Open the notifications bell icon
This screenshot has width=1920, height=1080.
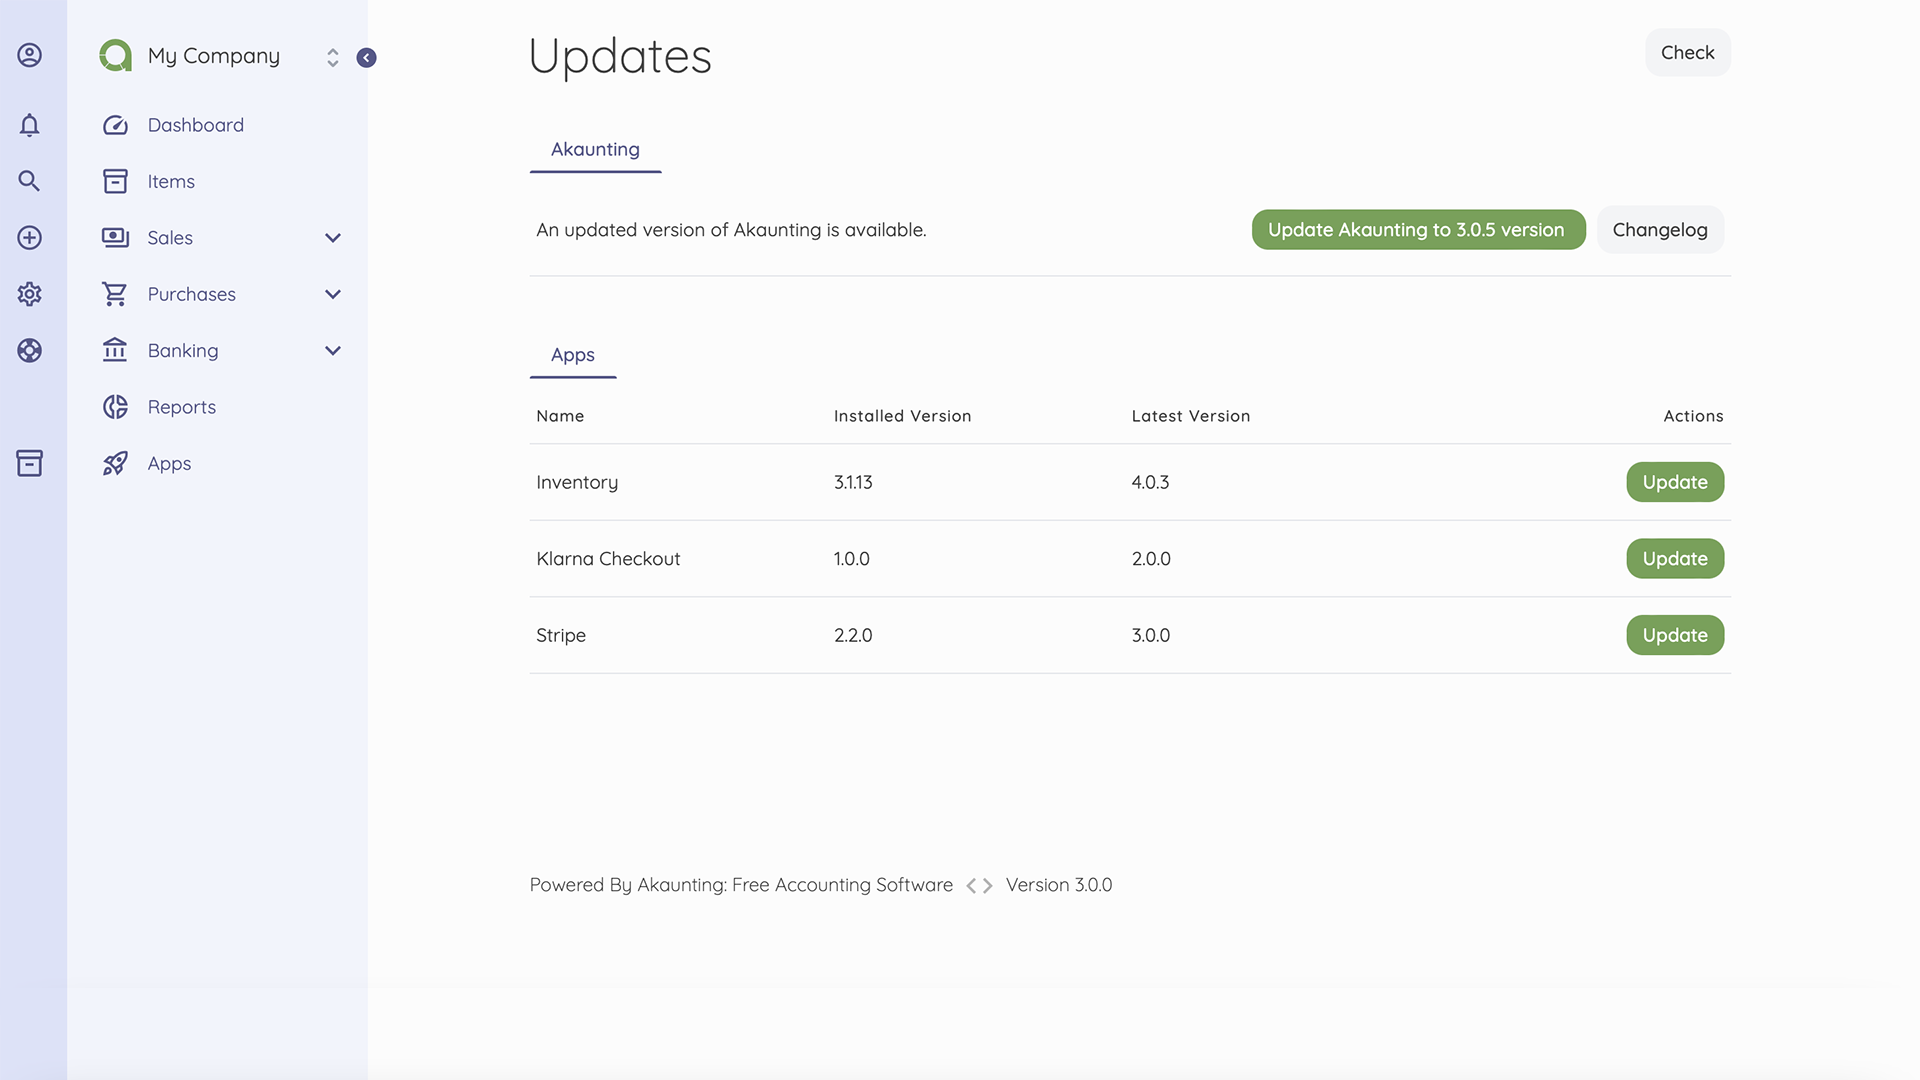click(29, 124)
